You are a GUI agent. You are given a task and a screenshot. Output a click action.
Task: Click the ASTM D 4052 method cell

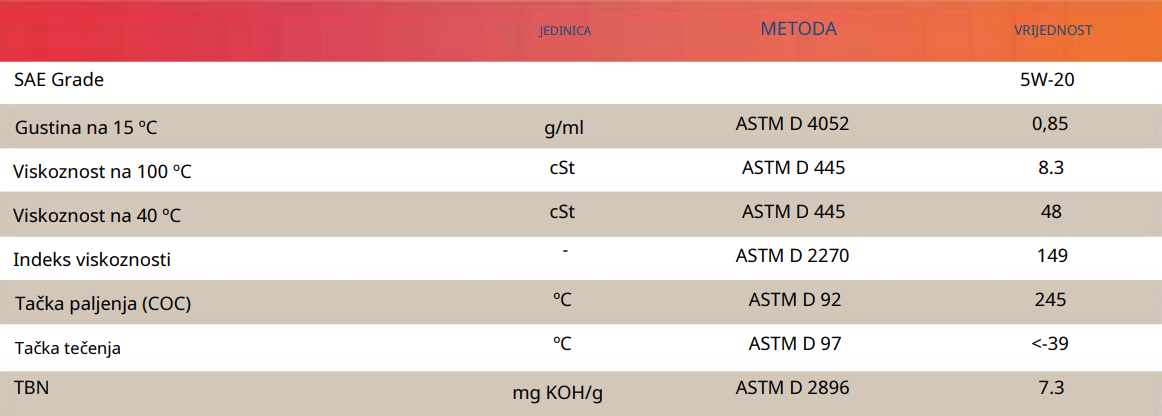pyautogui.click(x=792, y=124)
